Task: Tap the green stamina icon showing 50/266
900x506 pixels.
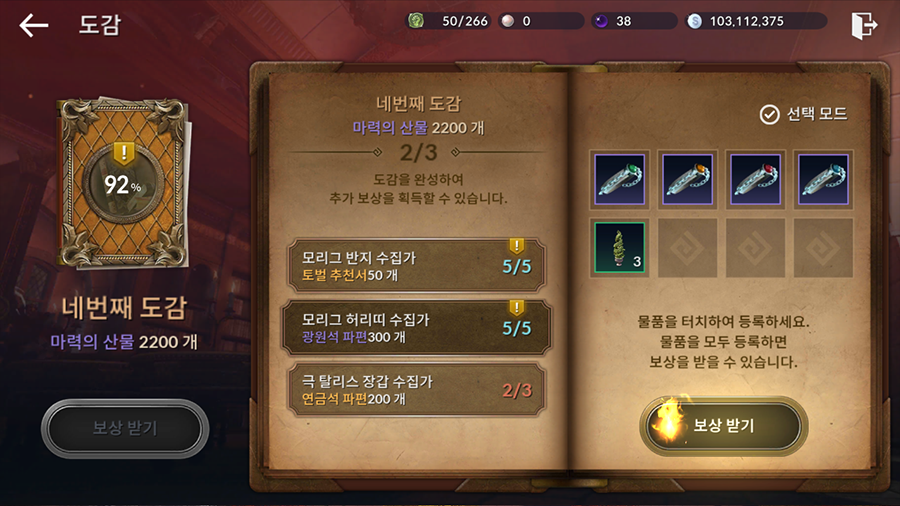Action: coord(416,21)
